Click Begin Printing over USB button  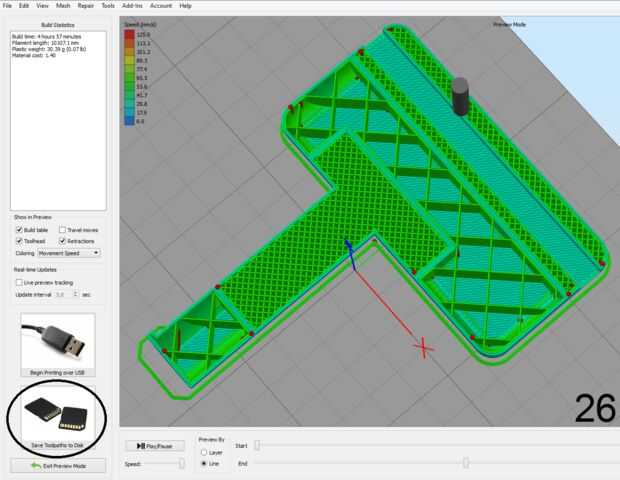point(58,372)
